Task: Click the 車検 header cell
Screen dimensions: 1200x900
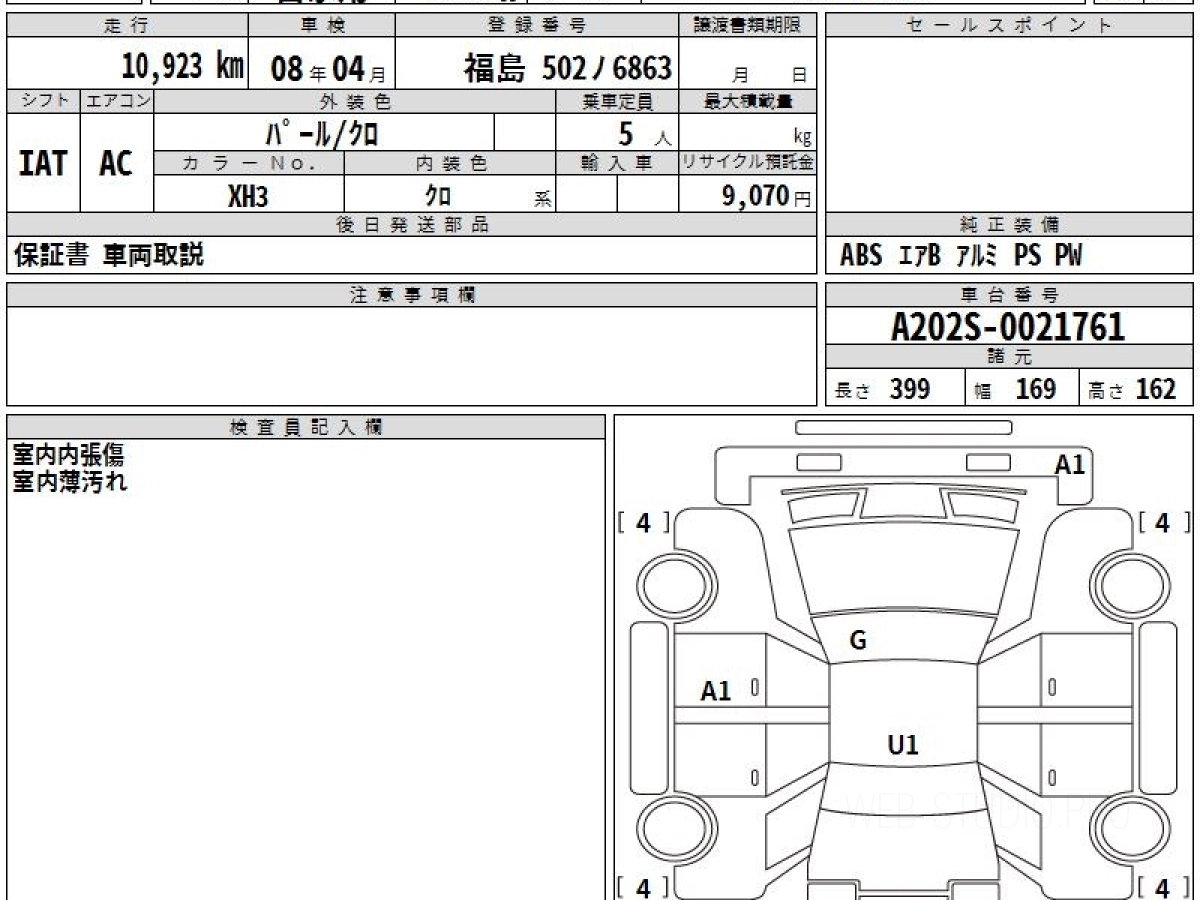Action: [321, 26]
